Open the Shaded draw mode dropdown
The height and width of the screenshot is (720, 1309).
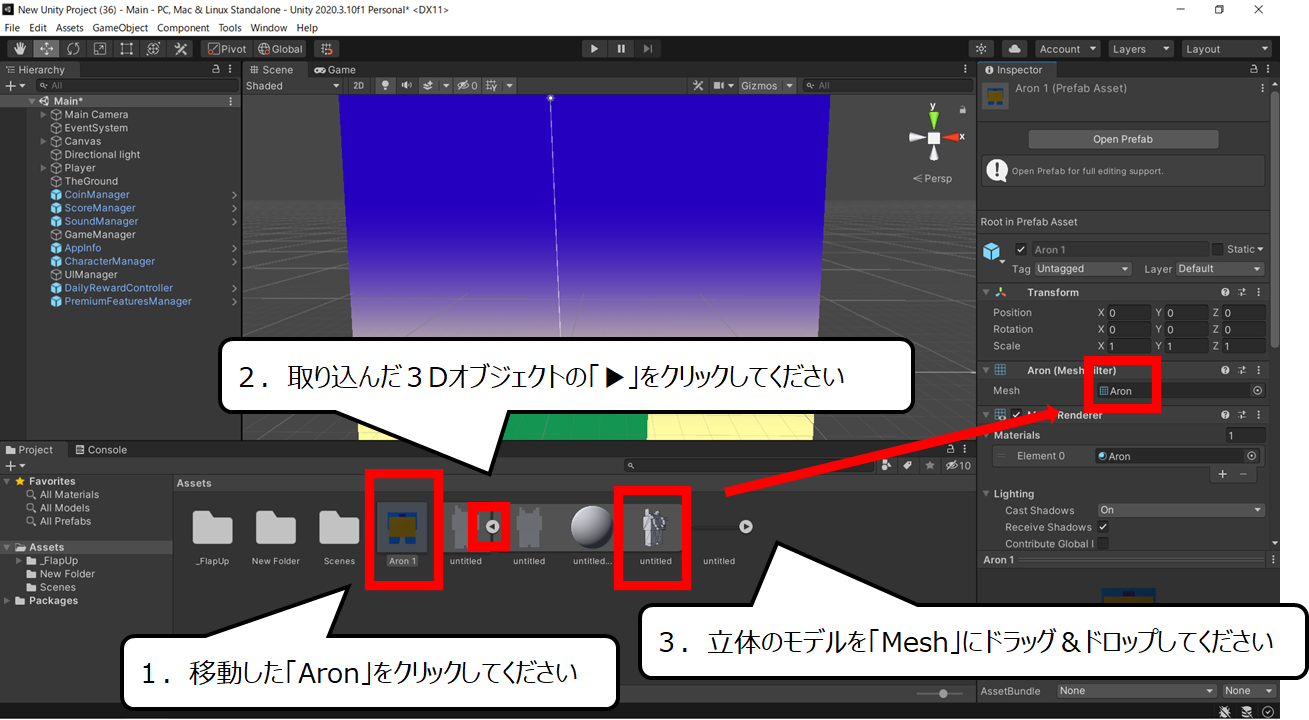(x=293, y=86)
